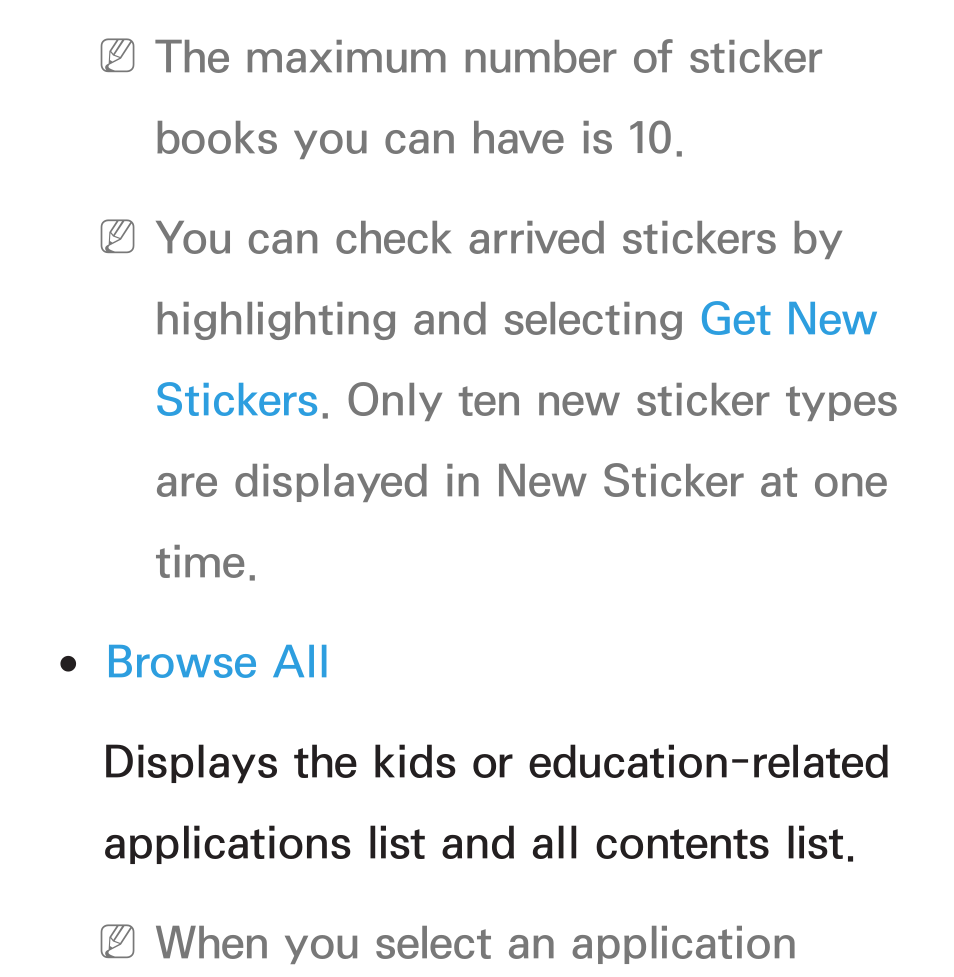954x977 pixels.
Task: Click the text 'When you select an application'
Action: 476,944
